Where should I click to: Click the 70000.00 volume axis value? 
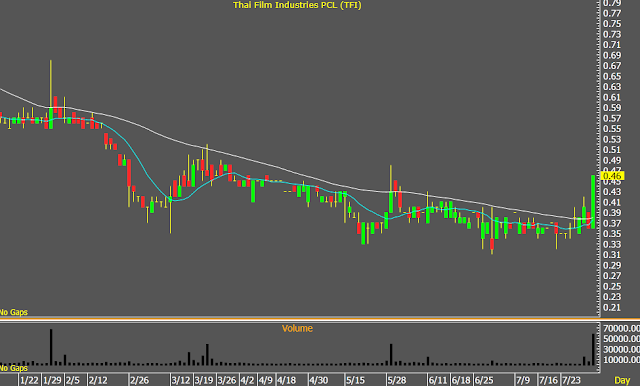pos(621,328)
